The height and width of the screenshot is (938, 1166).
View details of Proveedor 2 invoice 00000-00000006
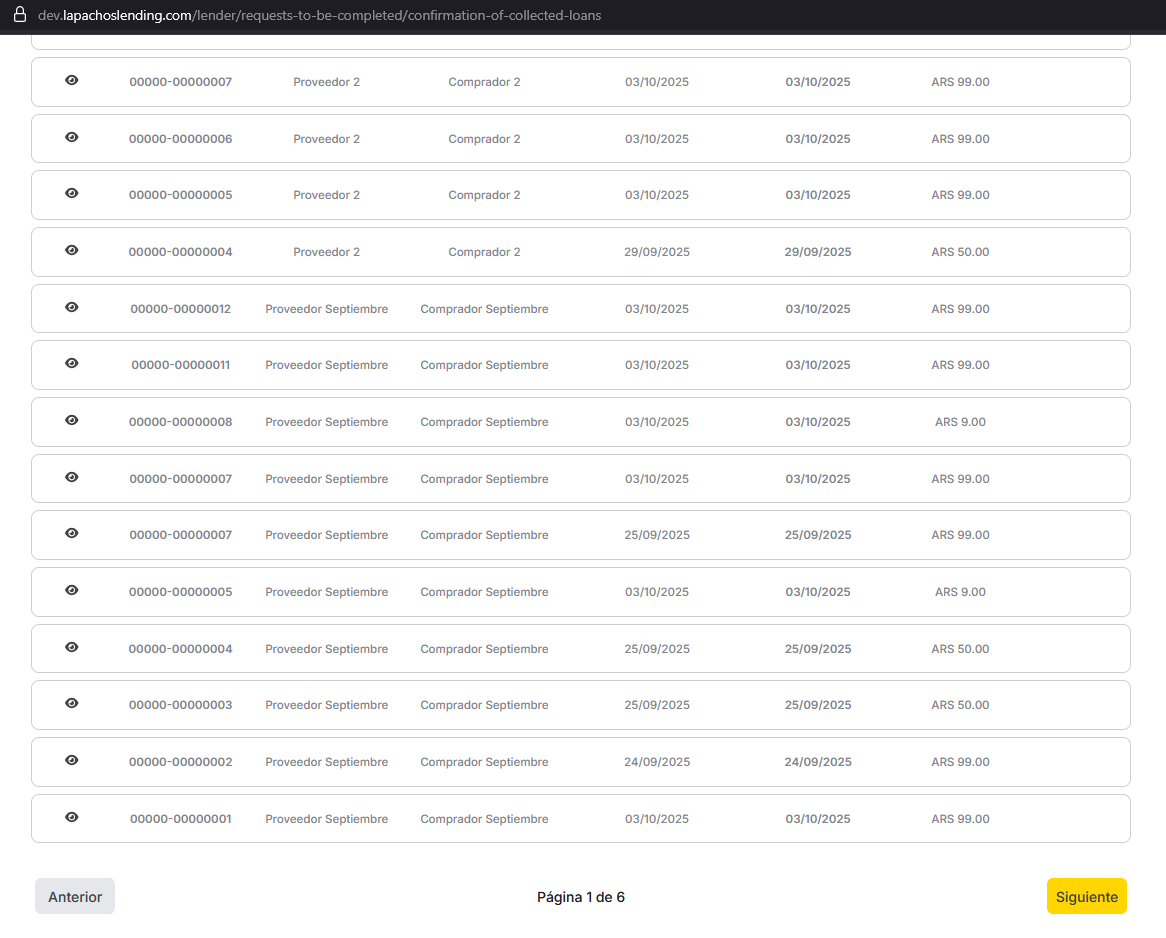[x=72, y=138]
